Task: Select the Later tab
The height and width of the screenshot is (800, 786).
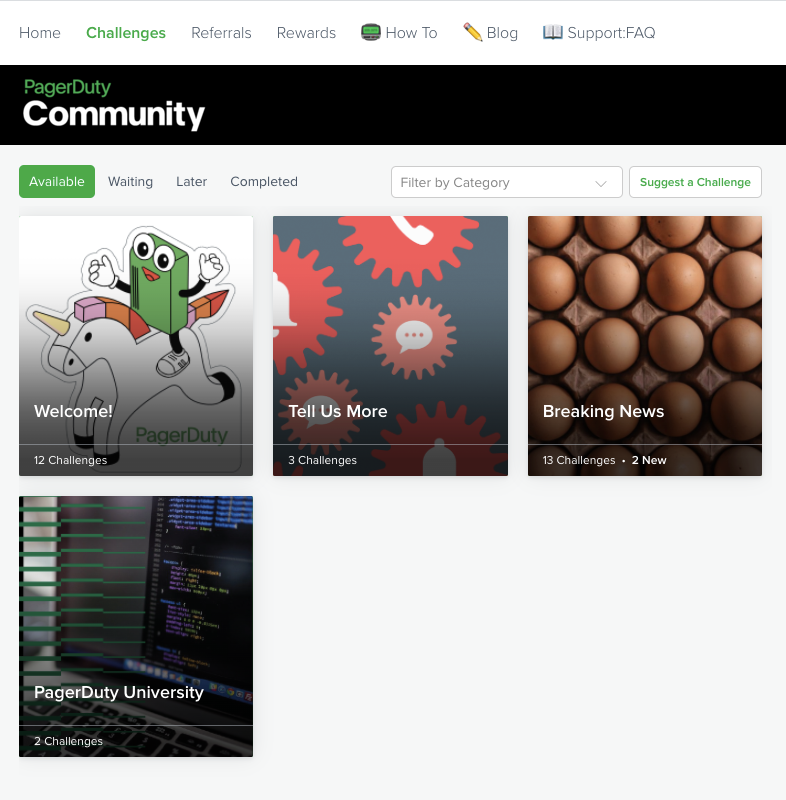Action: pos(191,182)
